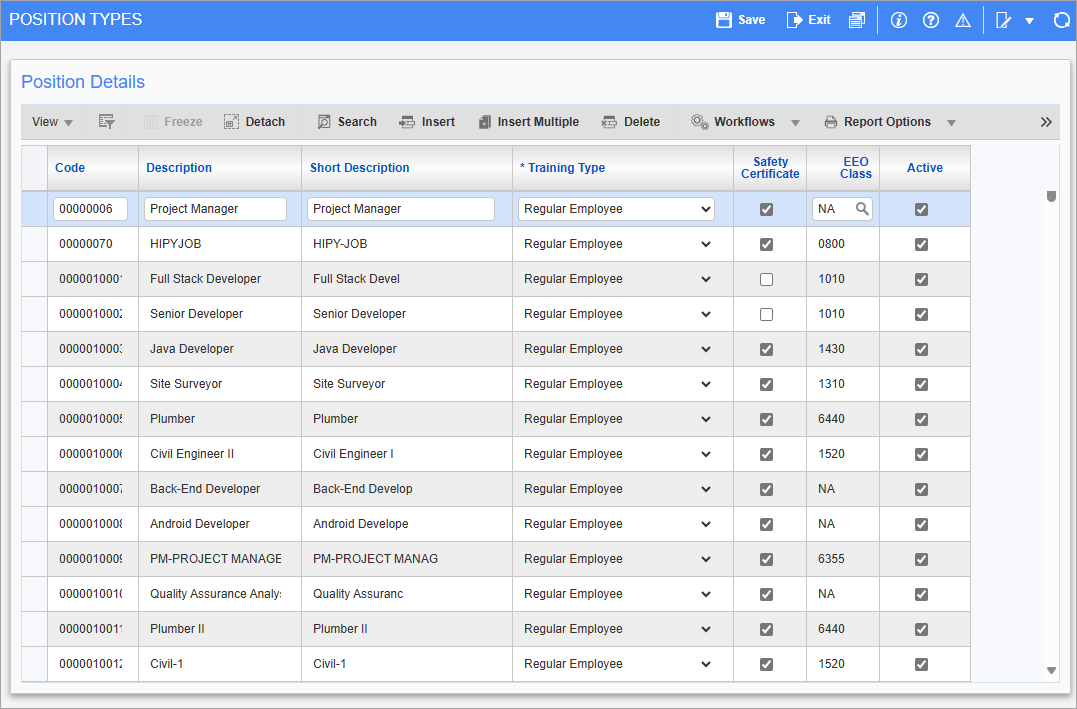Click Quality Assuranc short description cell
This screenshot has width=1077, height=709.
coord(407,594)
